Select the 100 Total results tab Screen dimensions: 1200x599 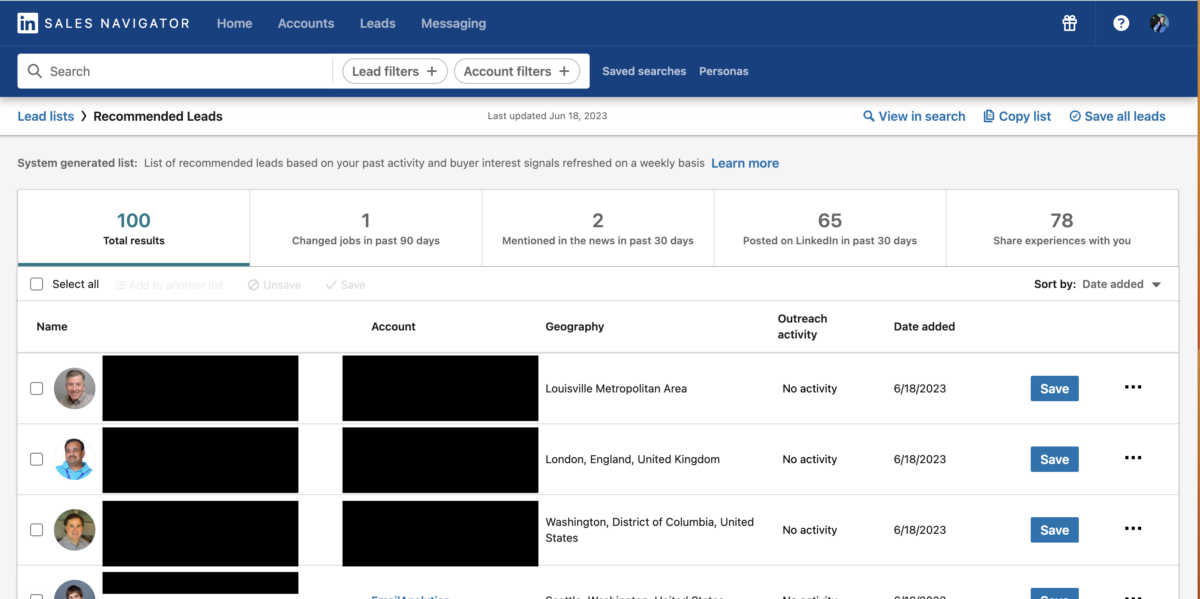pyautogui.click(x=134, y=228)
